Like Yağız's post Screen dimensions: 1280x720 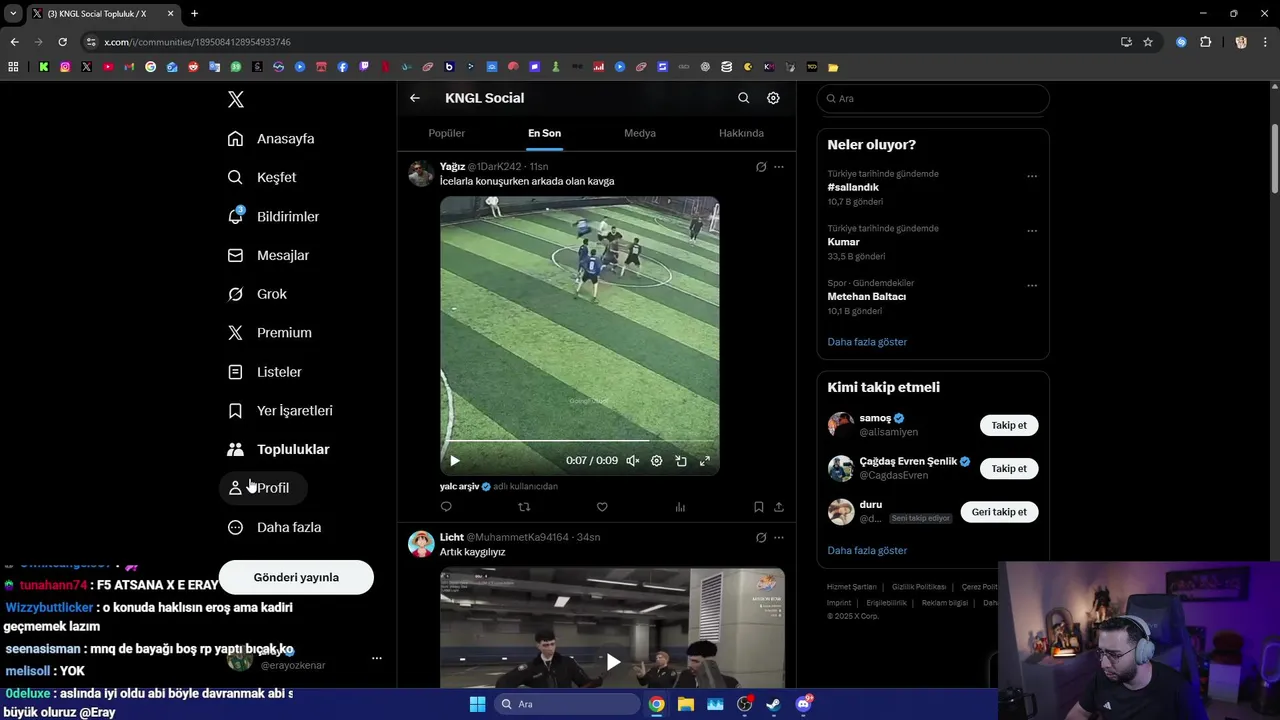[x=602, y=507]
